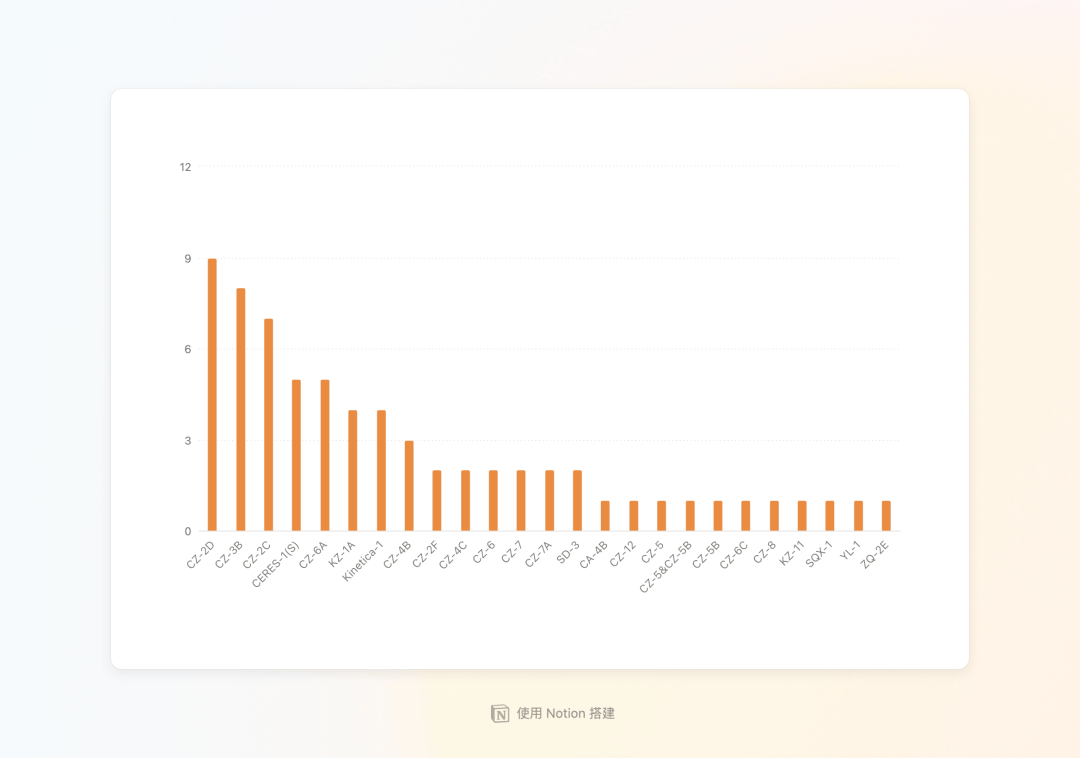
Task: Select the CZ-5&CZ-5B bar
Action: pos(690,516)
